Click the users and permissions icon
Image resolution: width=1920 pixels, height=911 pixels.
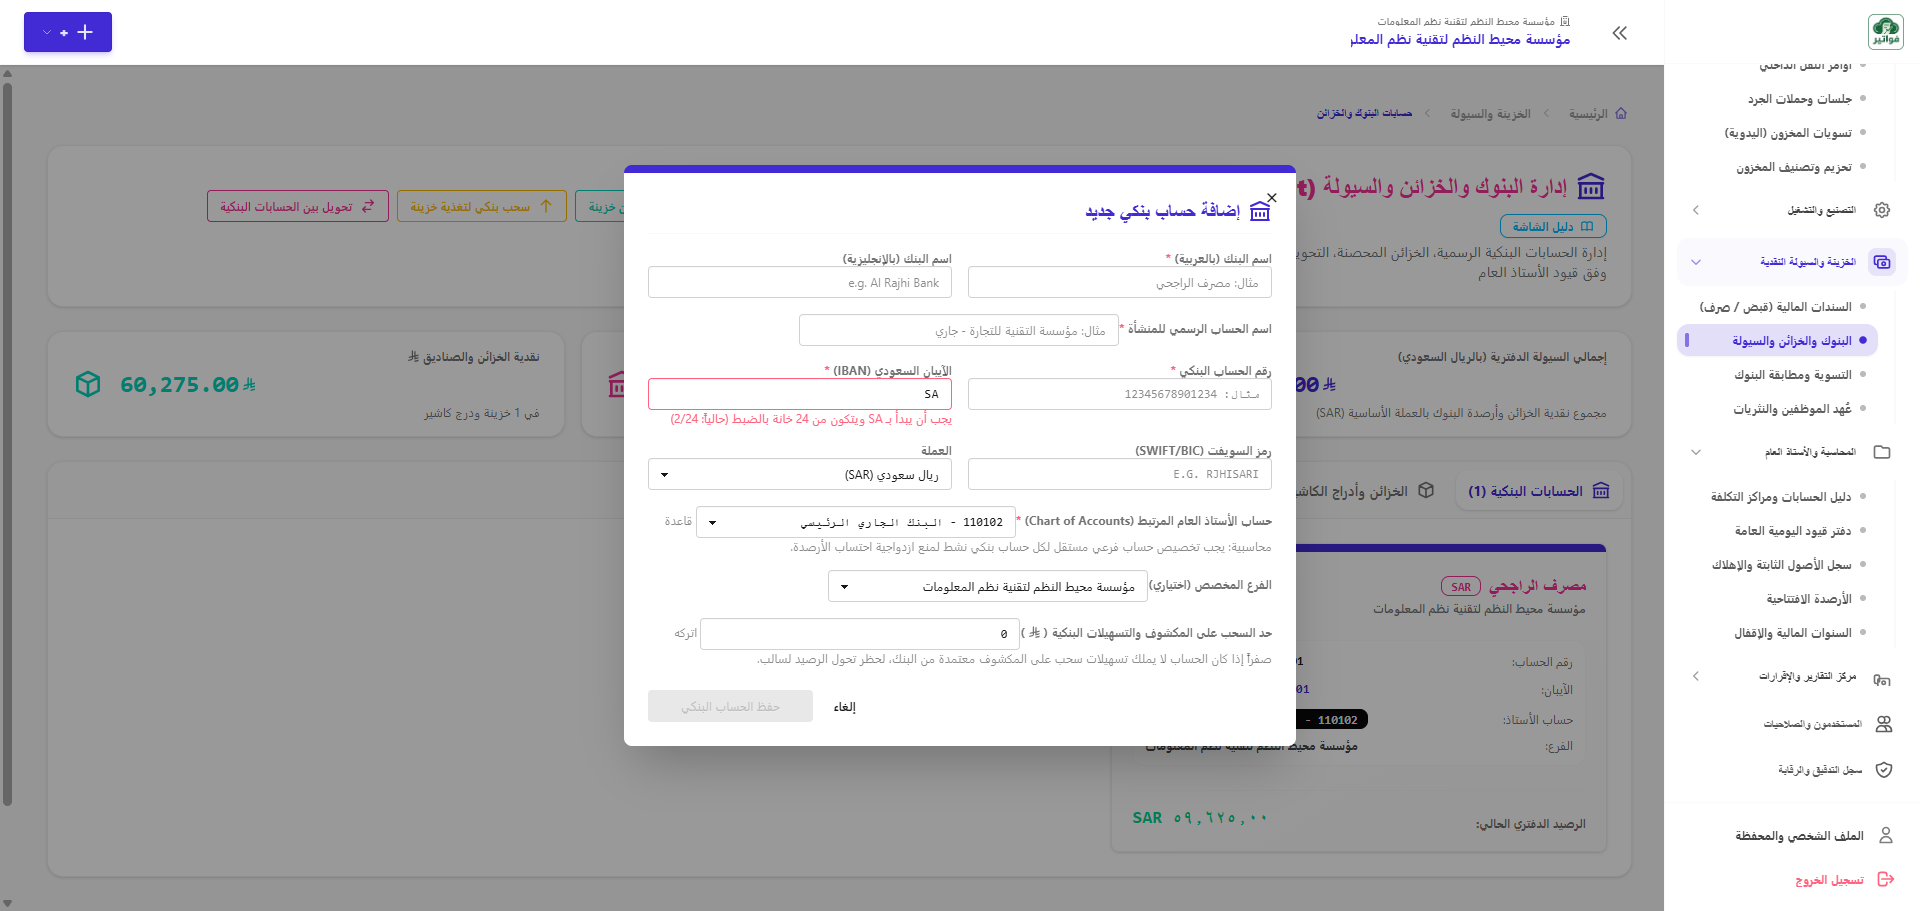(x=1884, y=724)
